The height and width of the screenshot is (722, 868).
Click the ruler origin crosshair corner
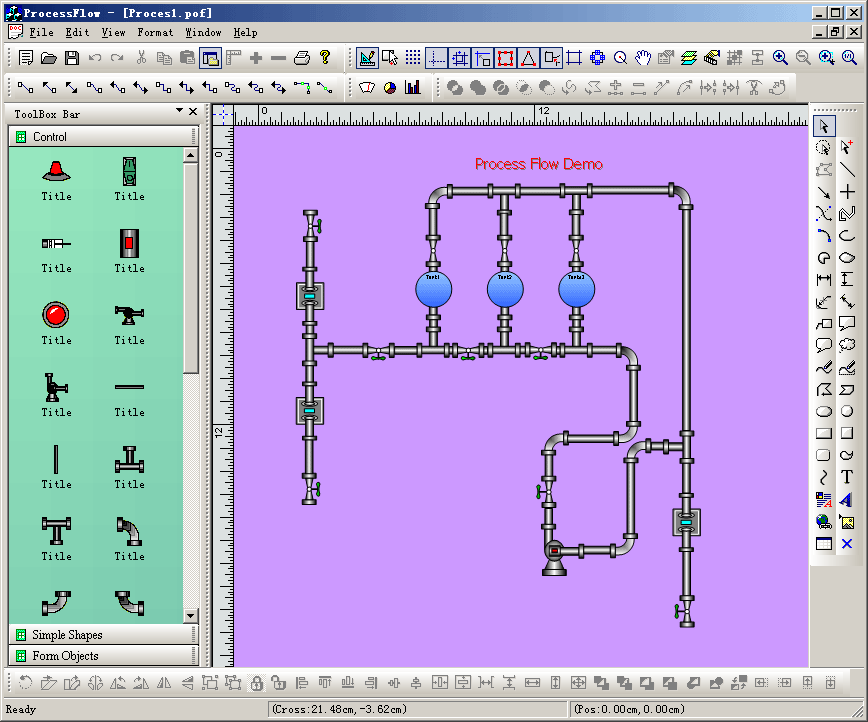click(223, 115)
